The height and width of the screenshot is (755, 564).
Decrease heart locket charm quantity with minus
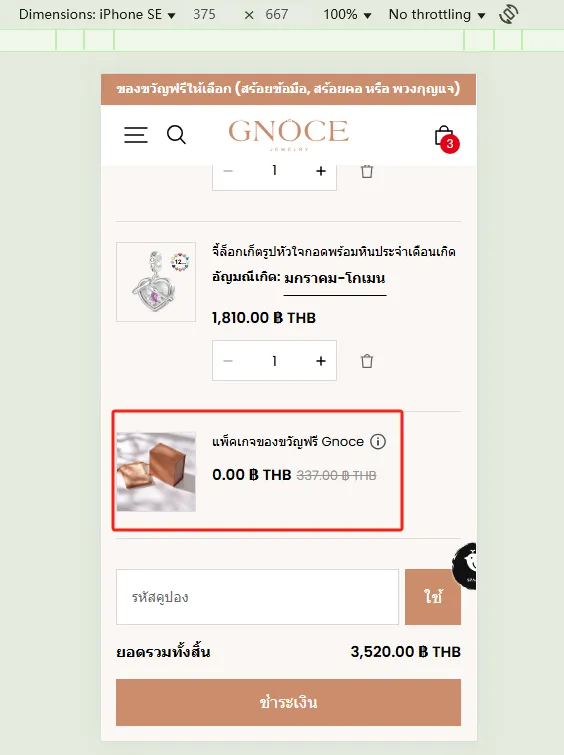[x=228, y=361]
